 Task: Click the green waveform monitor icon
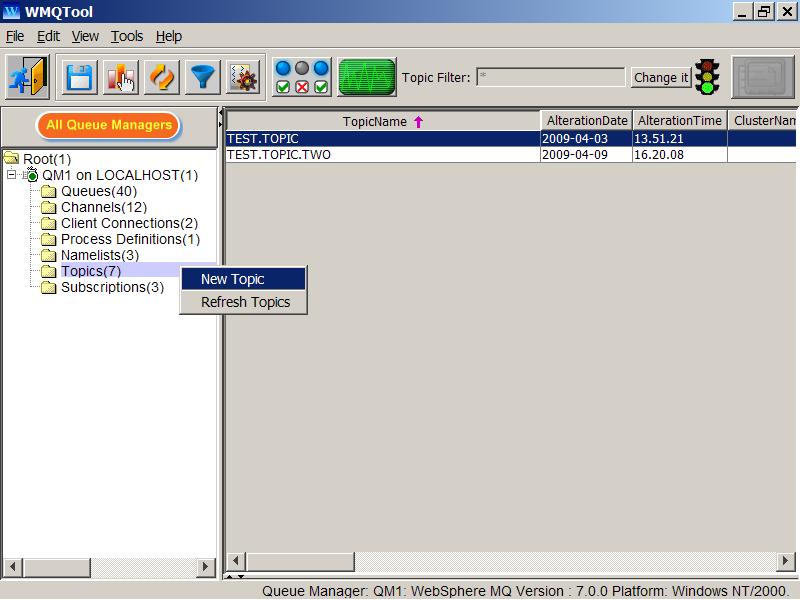coord(367,77)
